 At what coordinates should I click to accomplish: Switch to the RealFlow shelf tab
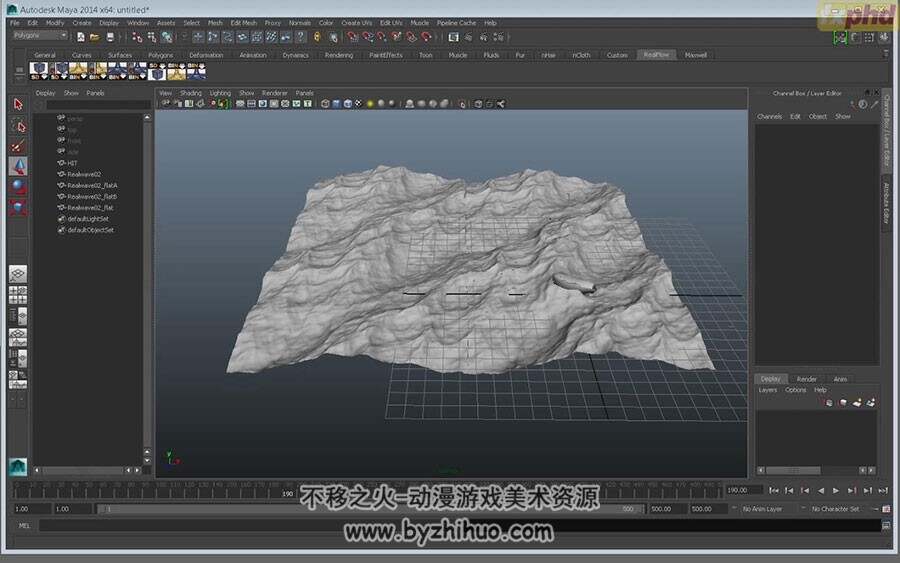point(656,55)
